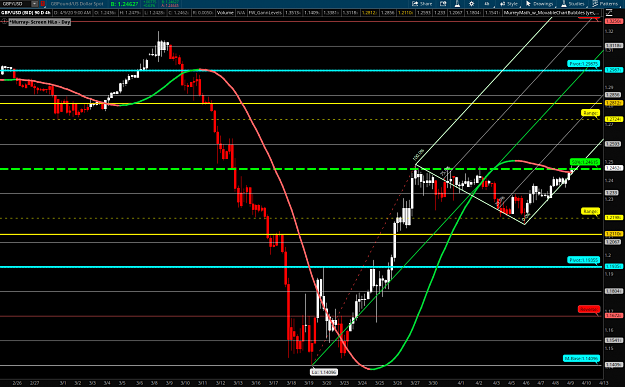Click the lower yellow Range chart bubble
The image size is (625, 387).
tap(590, 211)
